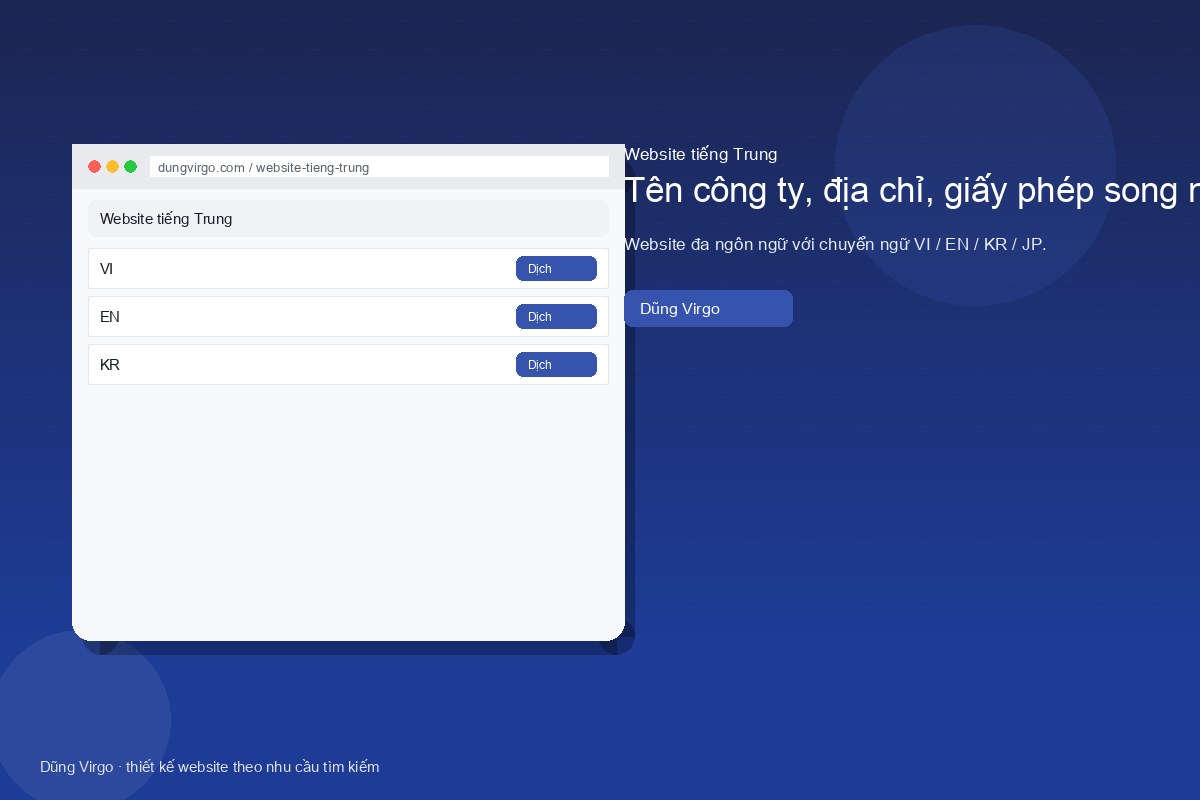Open the Dũng Virgo button
Viewport: 1200px width, 800px height.
[708, 309]
